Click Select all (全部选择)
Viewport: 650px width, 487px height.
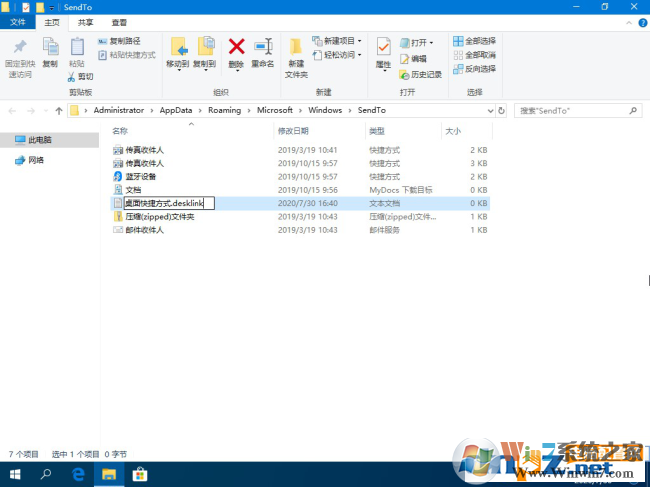(x=474, y=41)
